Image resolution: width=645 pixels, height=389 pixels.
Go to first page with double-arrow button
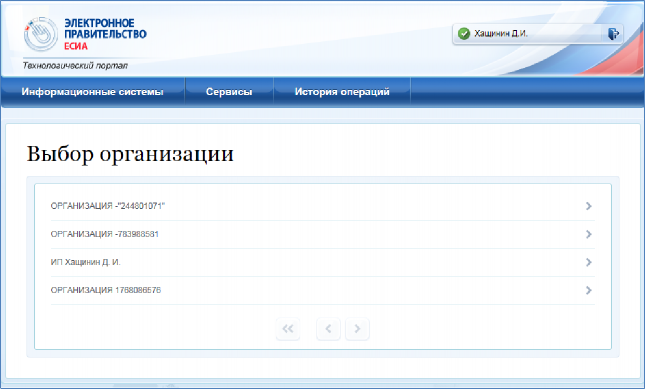288,329
